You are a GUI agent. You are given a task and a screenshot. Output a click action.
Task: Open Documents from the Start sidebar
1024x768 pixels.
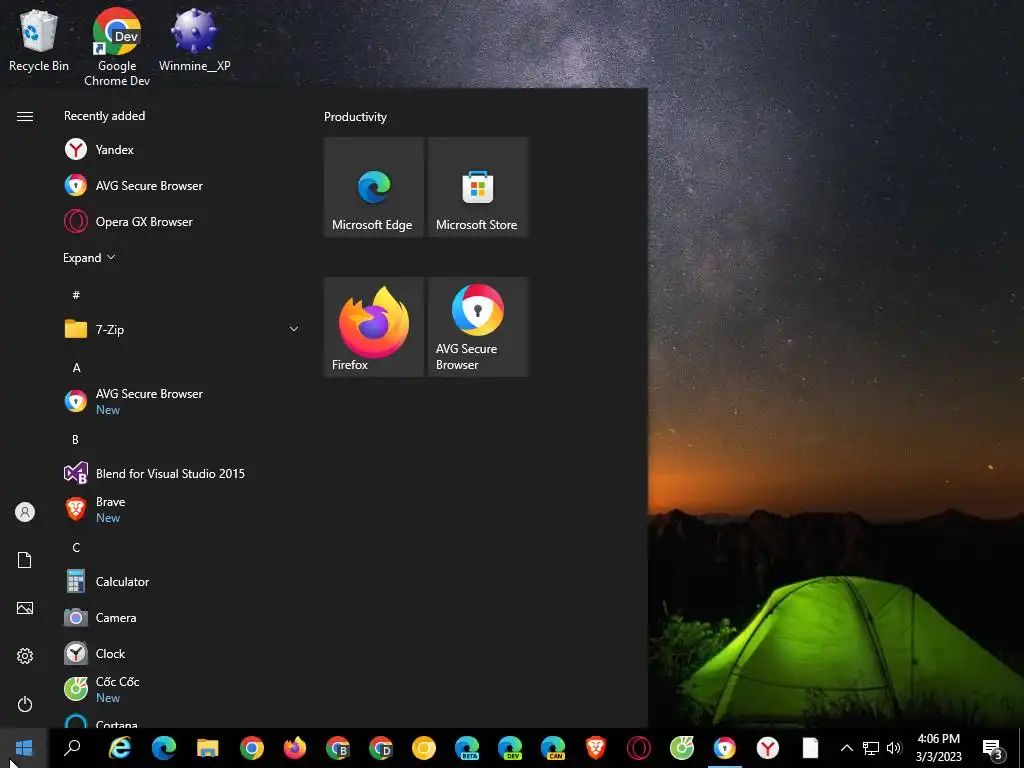[25, 560]
